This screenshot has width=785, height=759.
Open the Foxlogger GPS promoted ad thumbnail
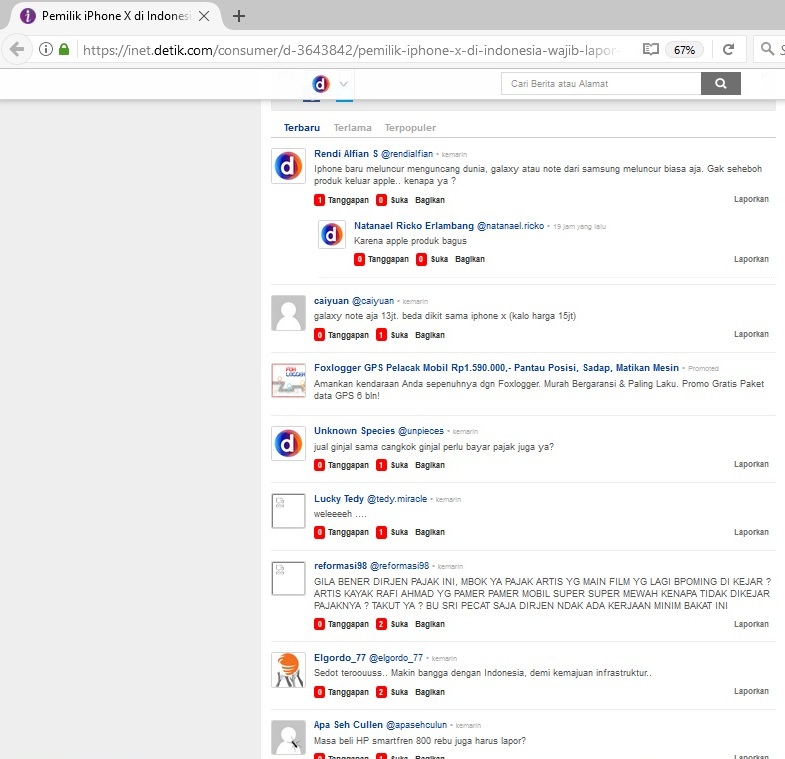[x=288, y=380]
